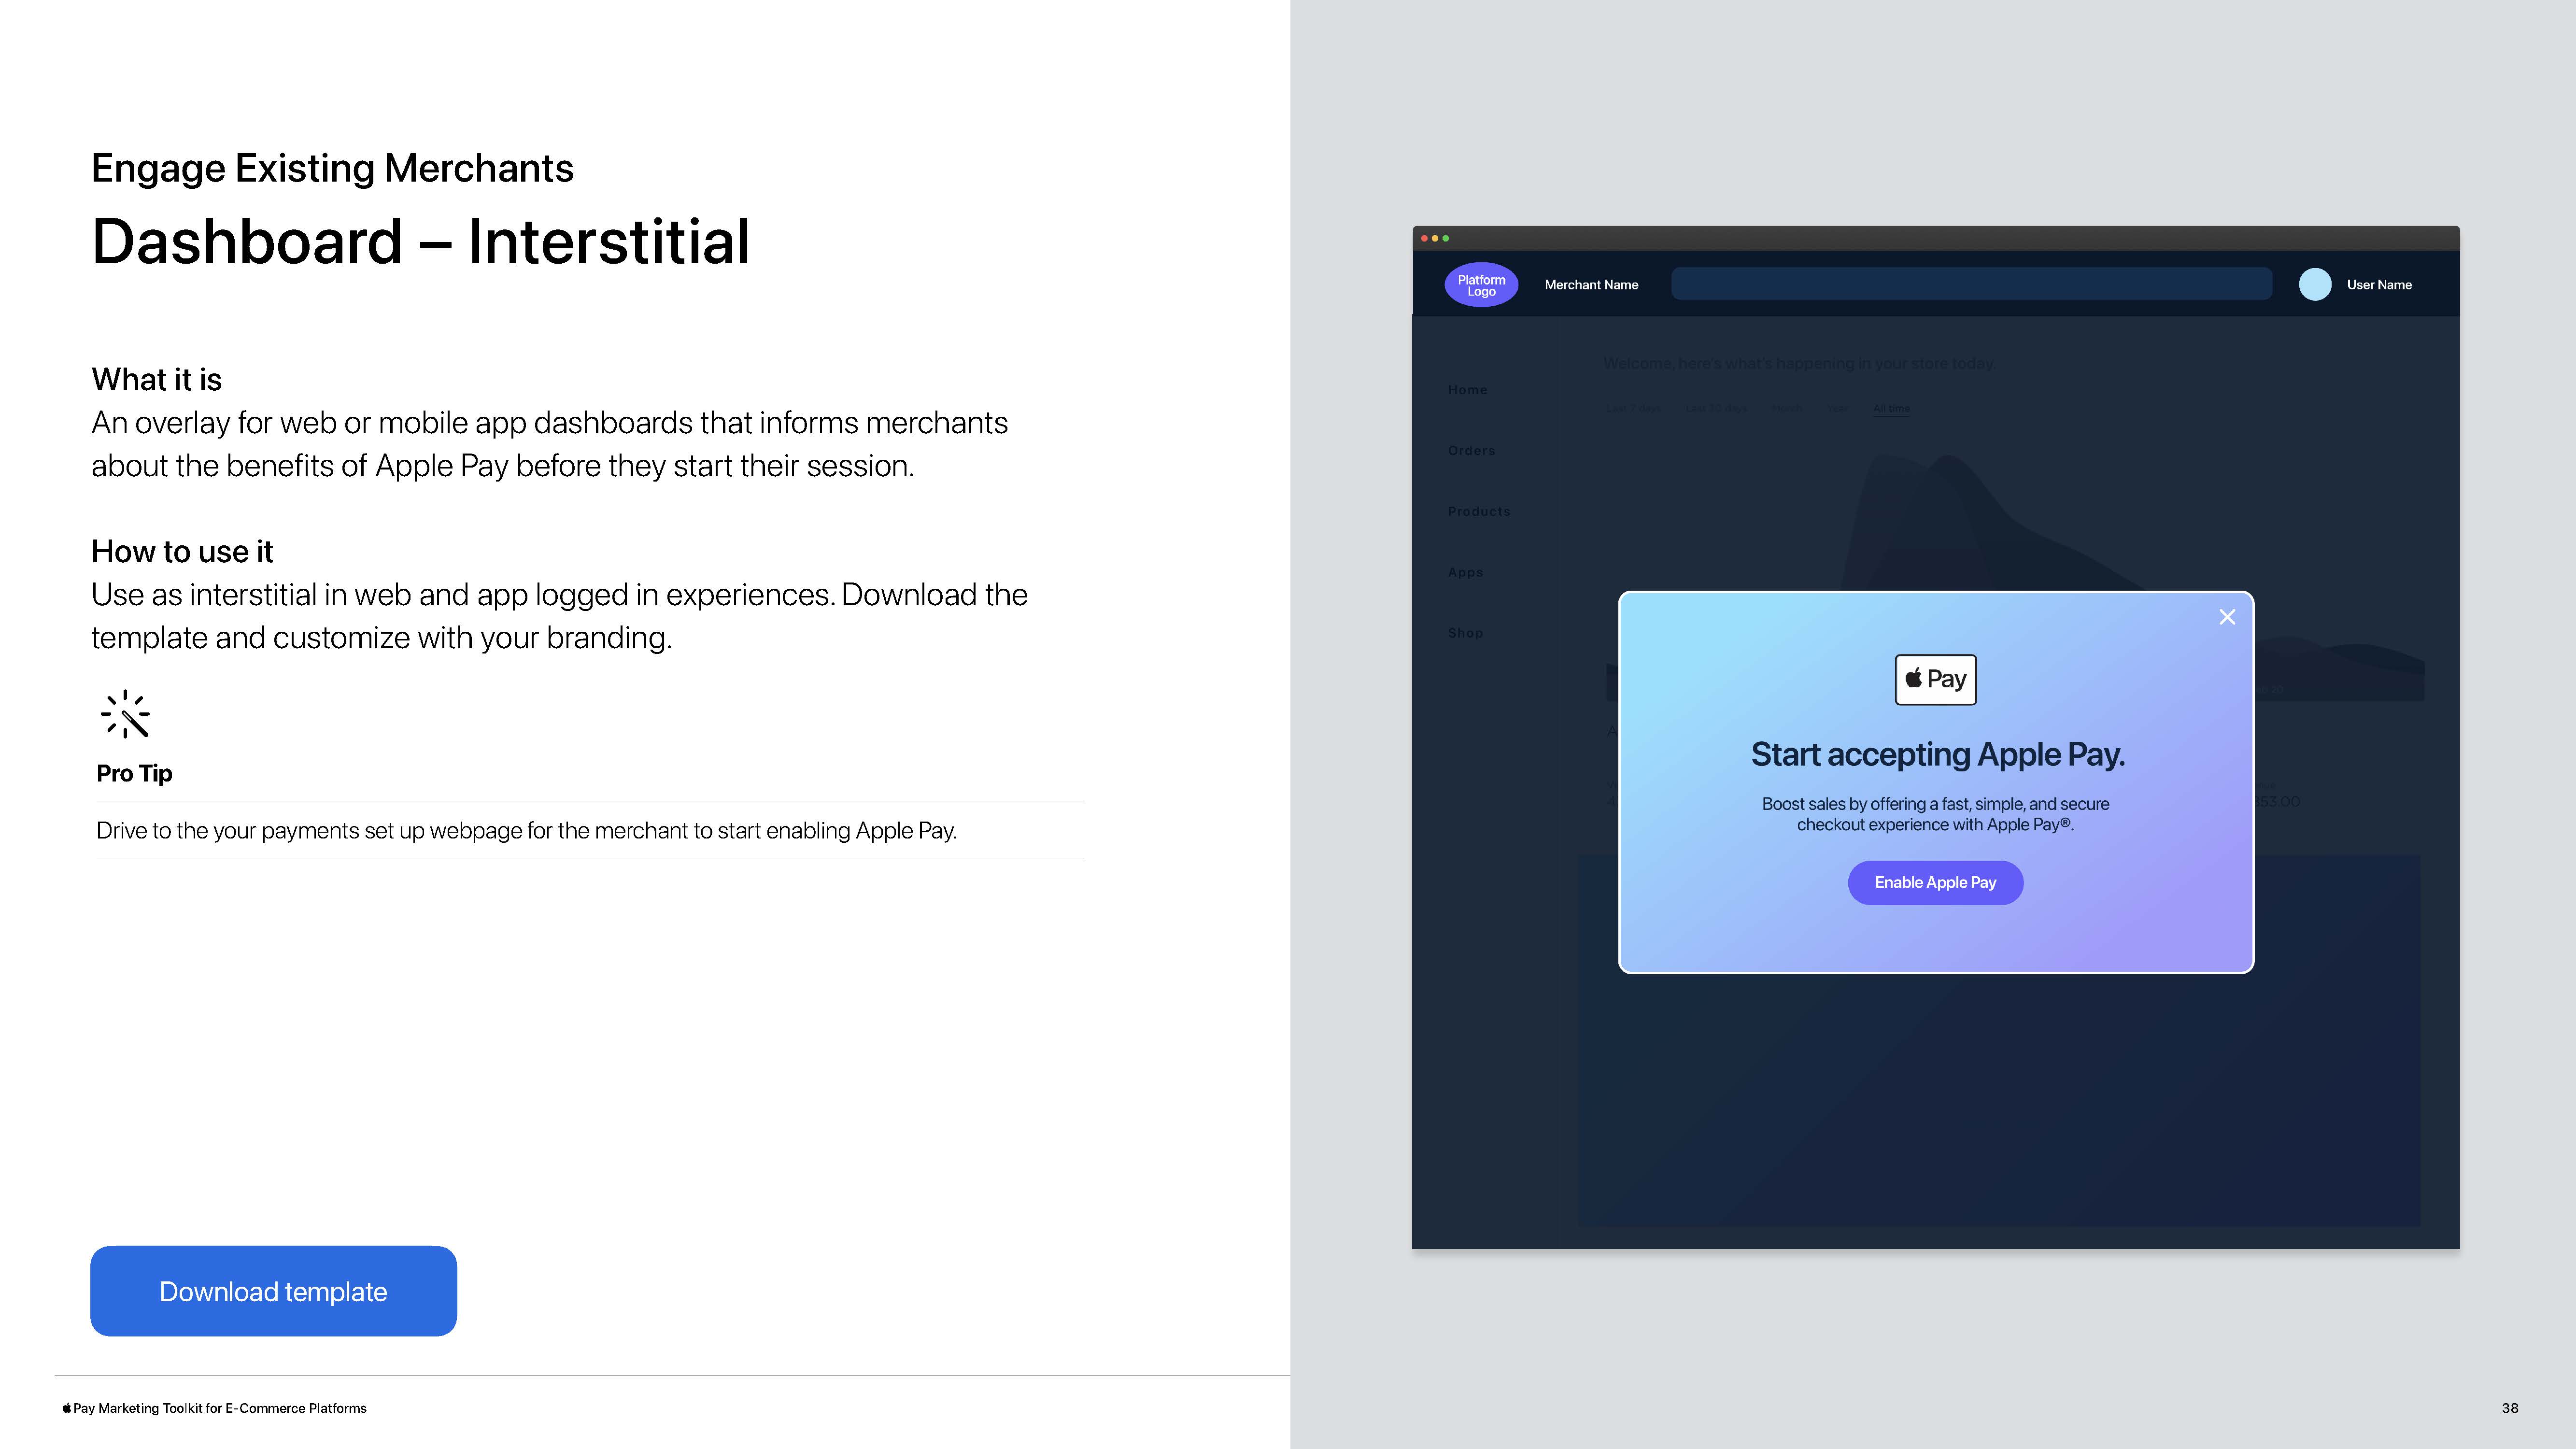This screenshot has height=1449, width=2576.
Task: Open the user avatar circle
Action: click(2315, 285)
